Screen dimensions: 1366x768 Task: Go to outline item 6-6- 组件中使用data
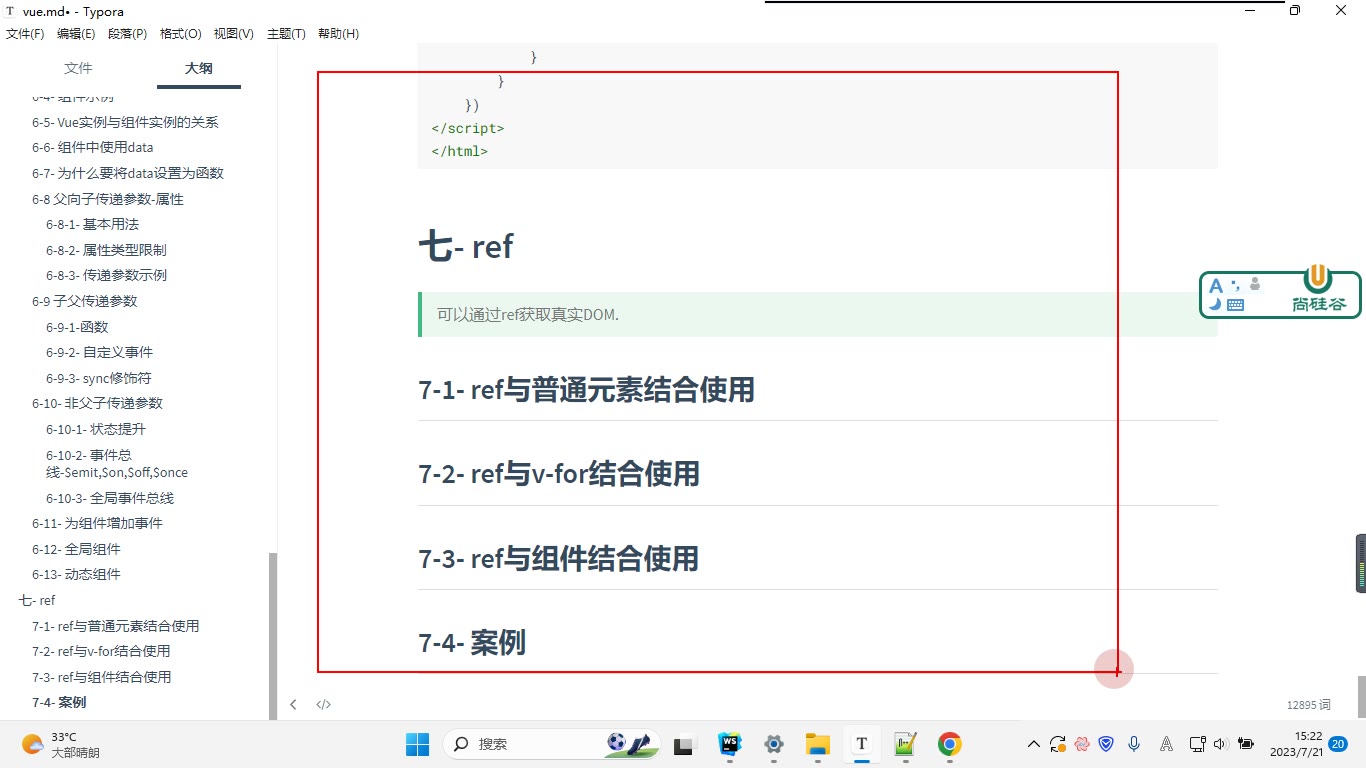click(93, 147)
